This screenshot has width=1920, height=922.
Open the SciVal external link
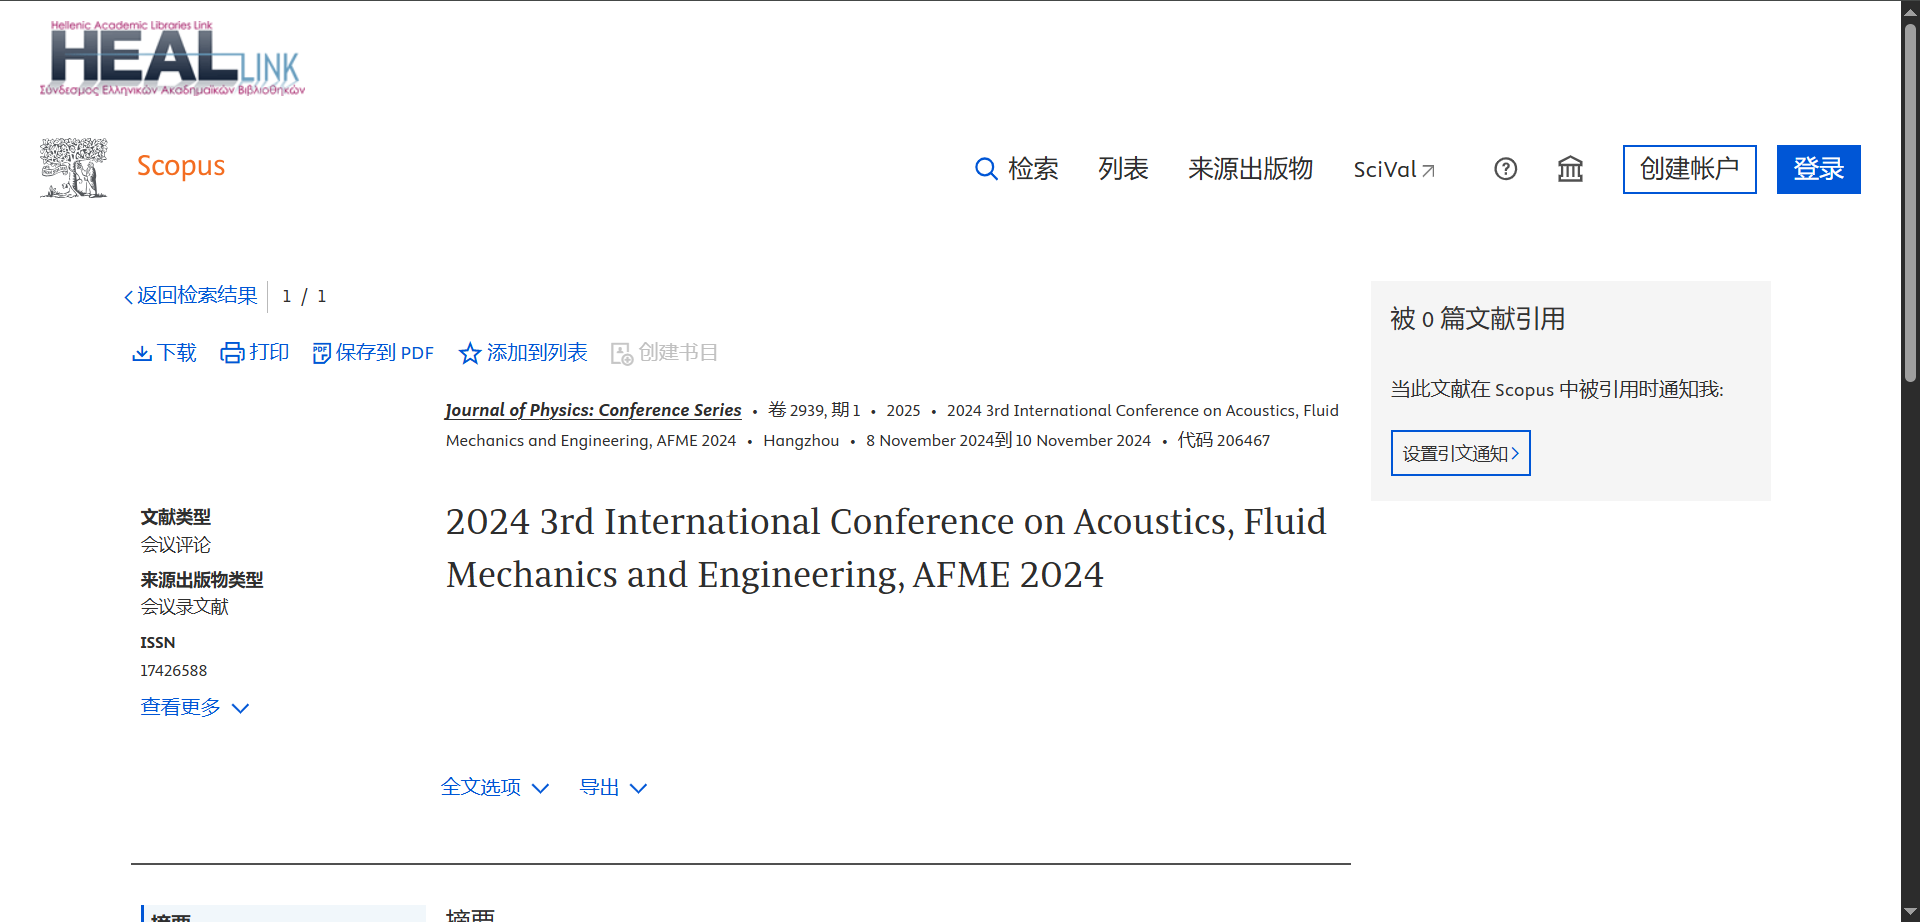pos(1394,170)
